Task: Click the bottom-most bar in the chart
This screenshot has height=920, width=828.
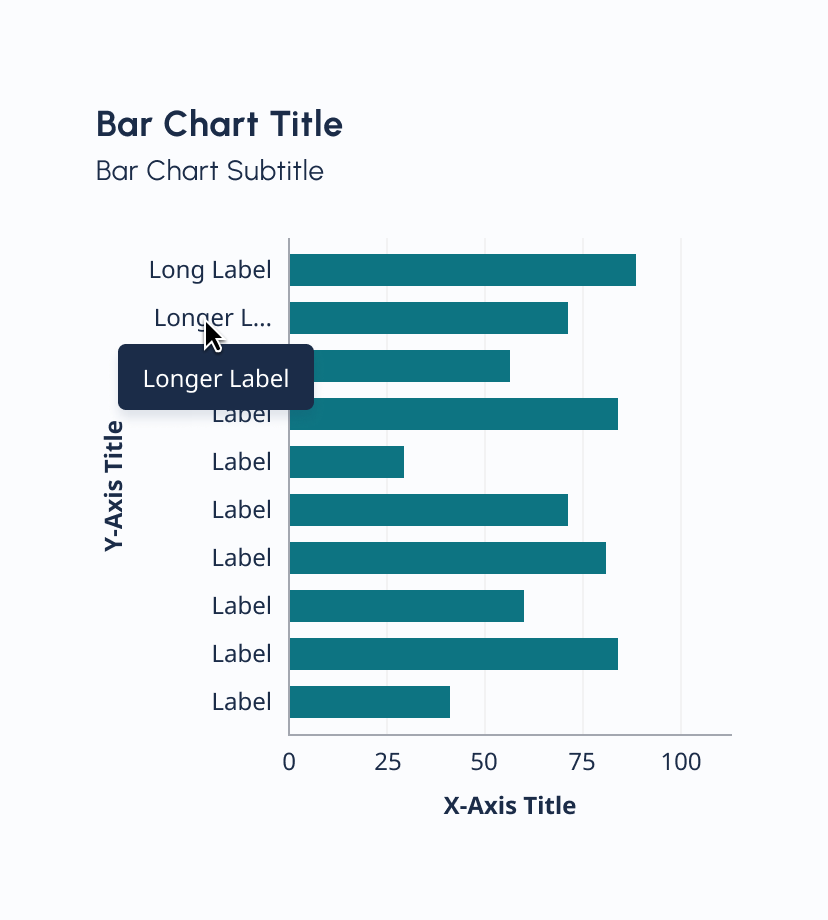Action: coord(369,702)
